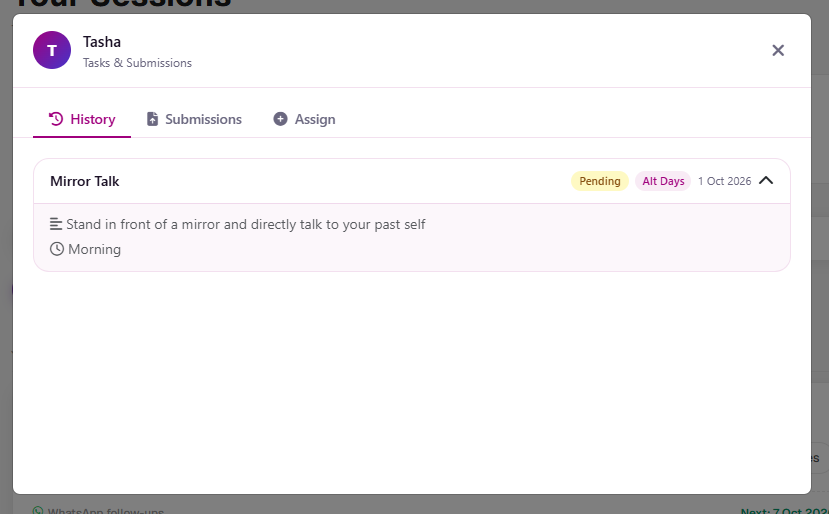829x514 pixels.
Task: Click Tasha's purple avatar circle
Action: coord(52,50)
